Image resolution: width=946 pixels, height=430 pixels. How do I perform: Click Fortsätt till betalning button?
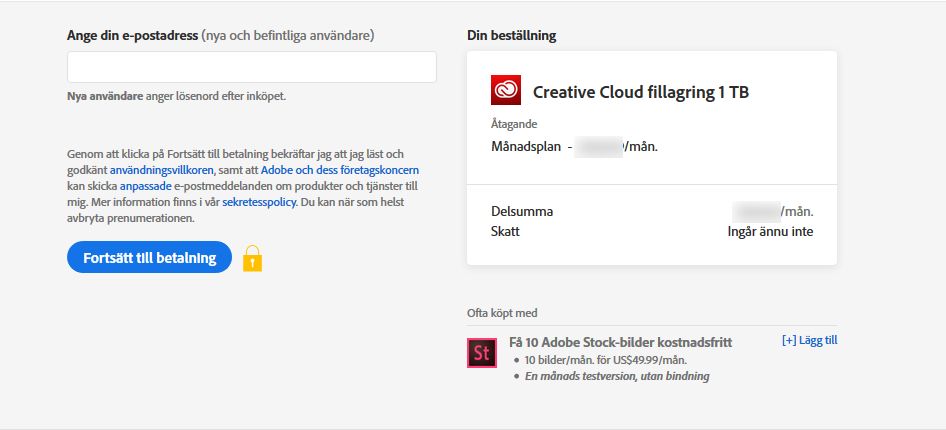[x=150, y=258]
